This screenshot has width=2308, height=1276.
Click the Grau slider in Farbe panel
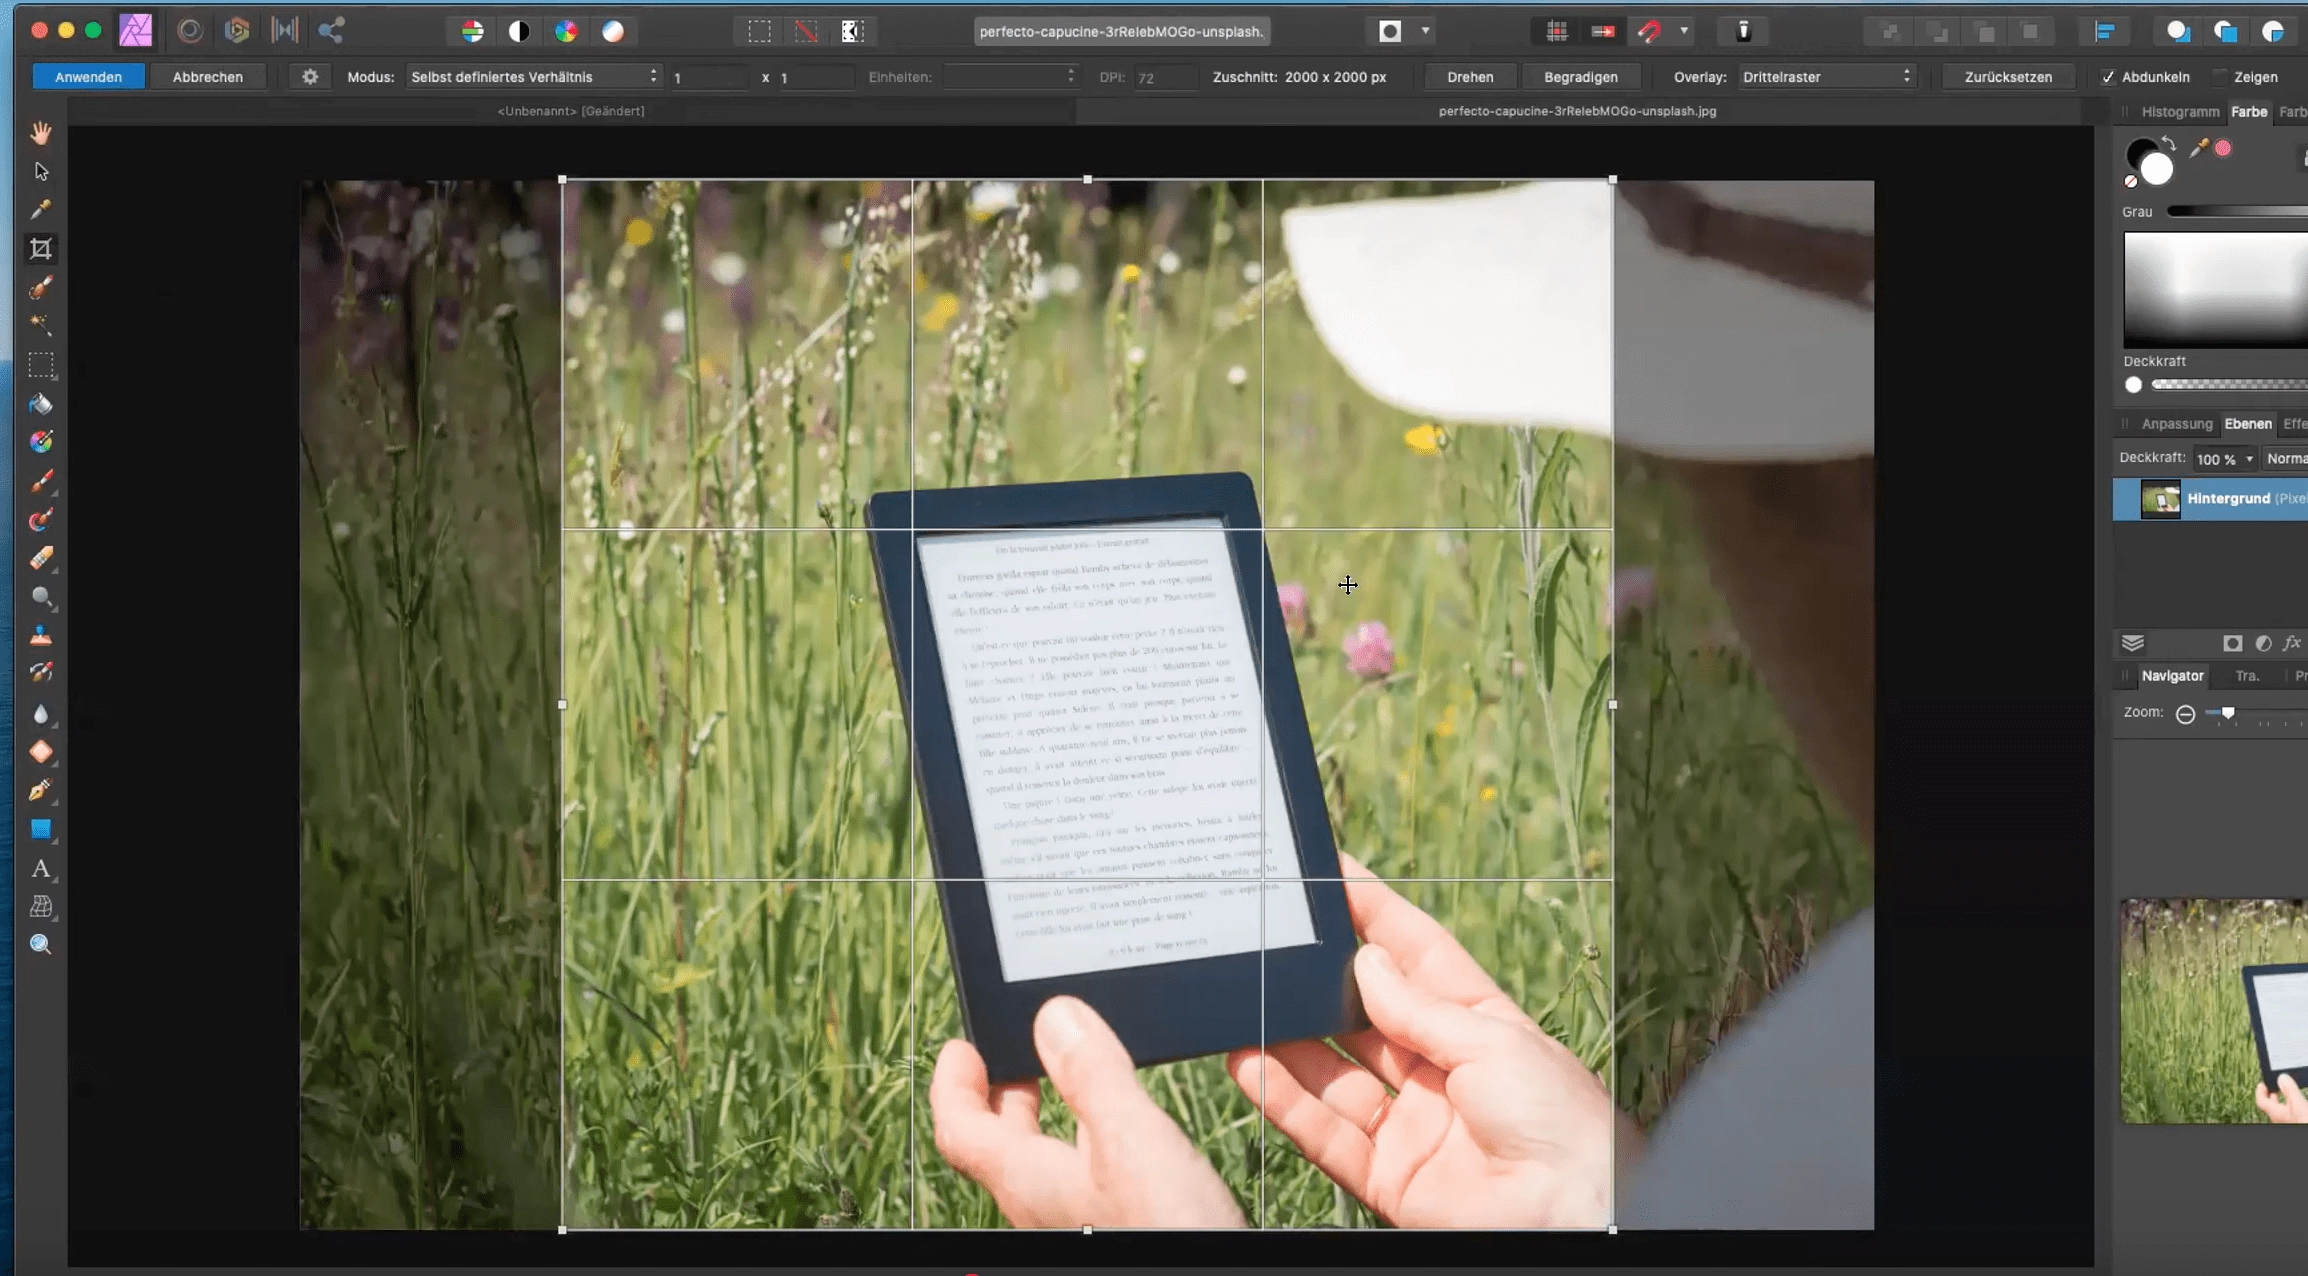click(2236, 212)
